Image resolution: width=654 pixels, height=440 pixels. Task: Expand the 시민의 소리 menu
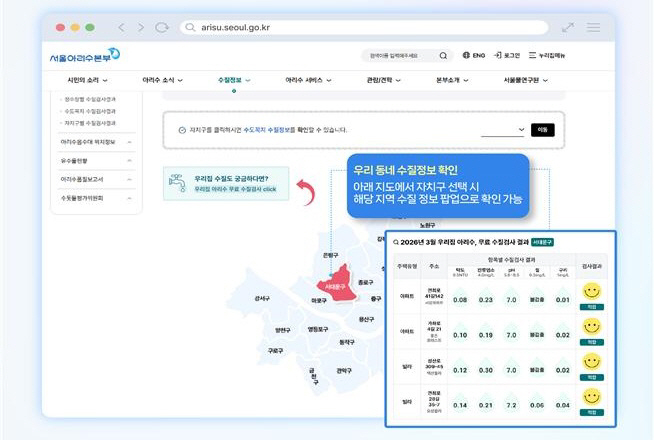pyautogui.click(x=87, y=78)
